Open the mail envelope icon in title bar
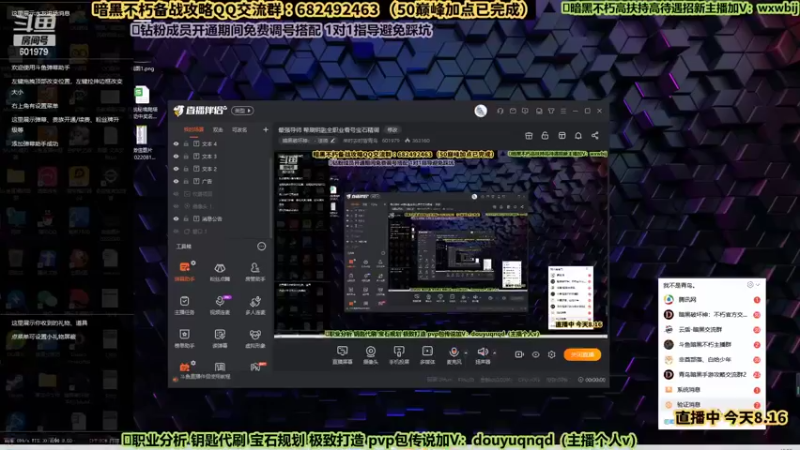 pyautogui.click(x=513, y=111)
